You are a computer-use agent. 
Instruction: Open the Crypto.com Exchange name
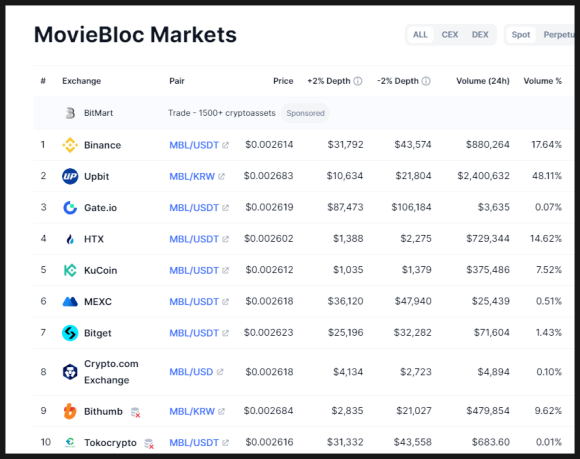(x=111, y=372)
